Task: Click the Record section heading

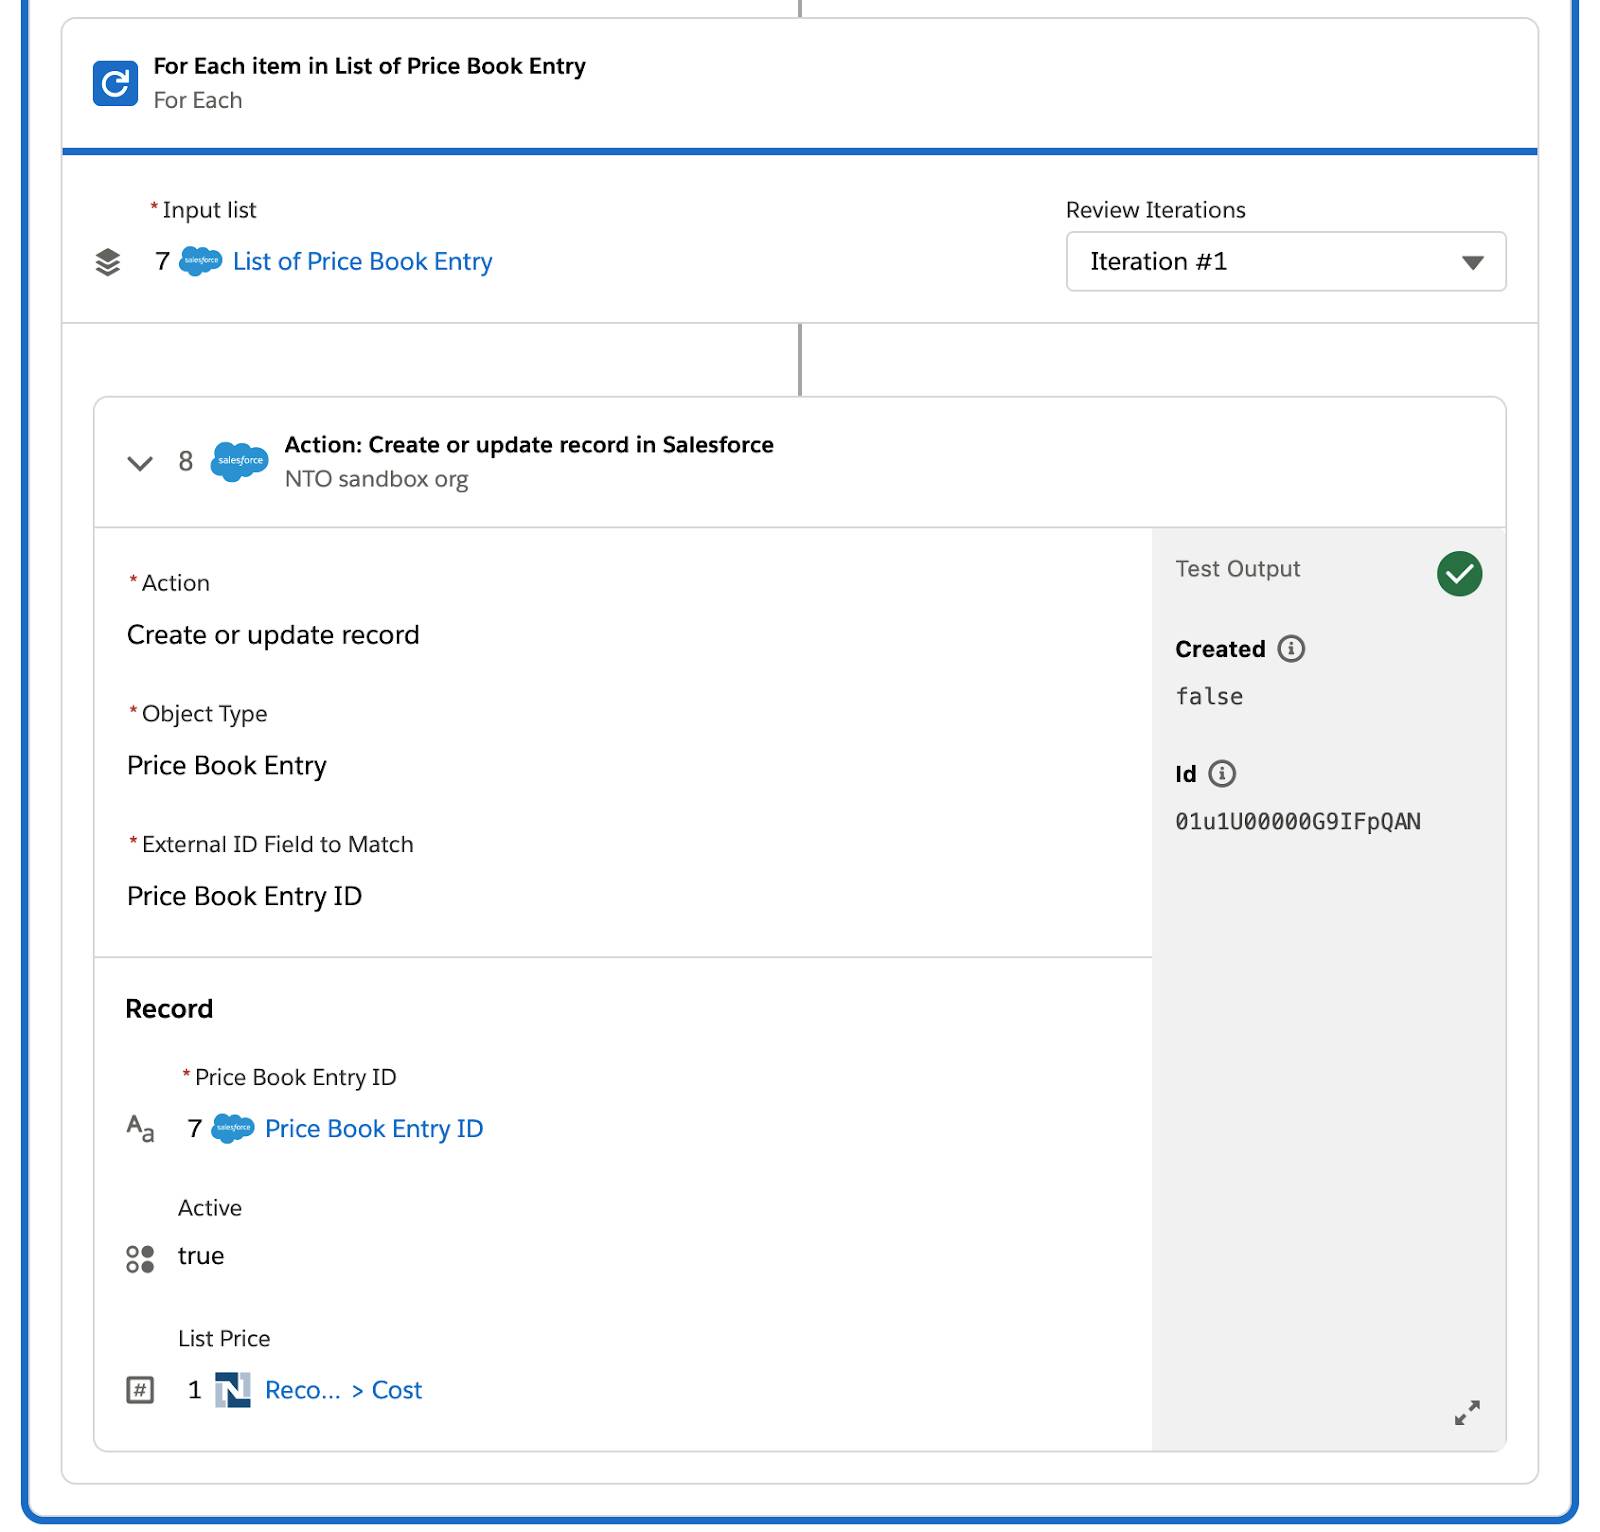Action: [169, 1008]
